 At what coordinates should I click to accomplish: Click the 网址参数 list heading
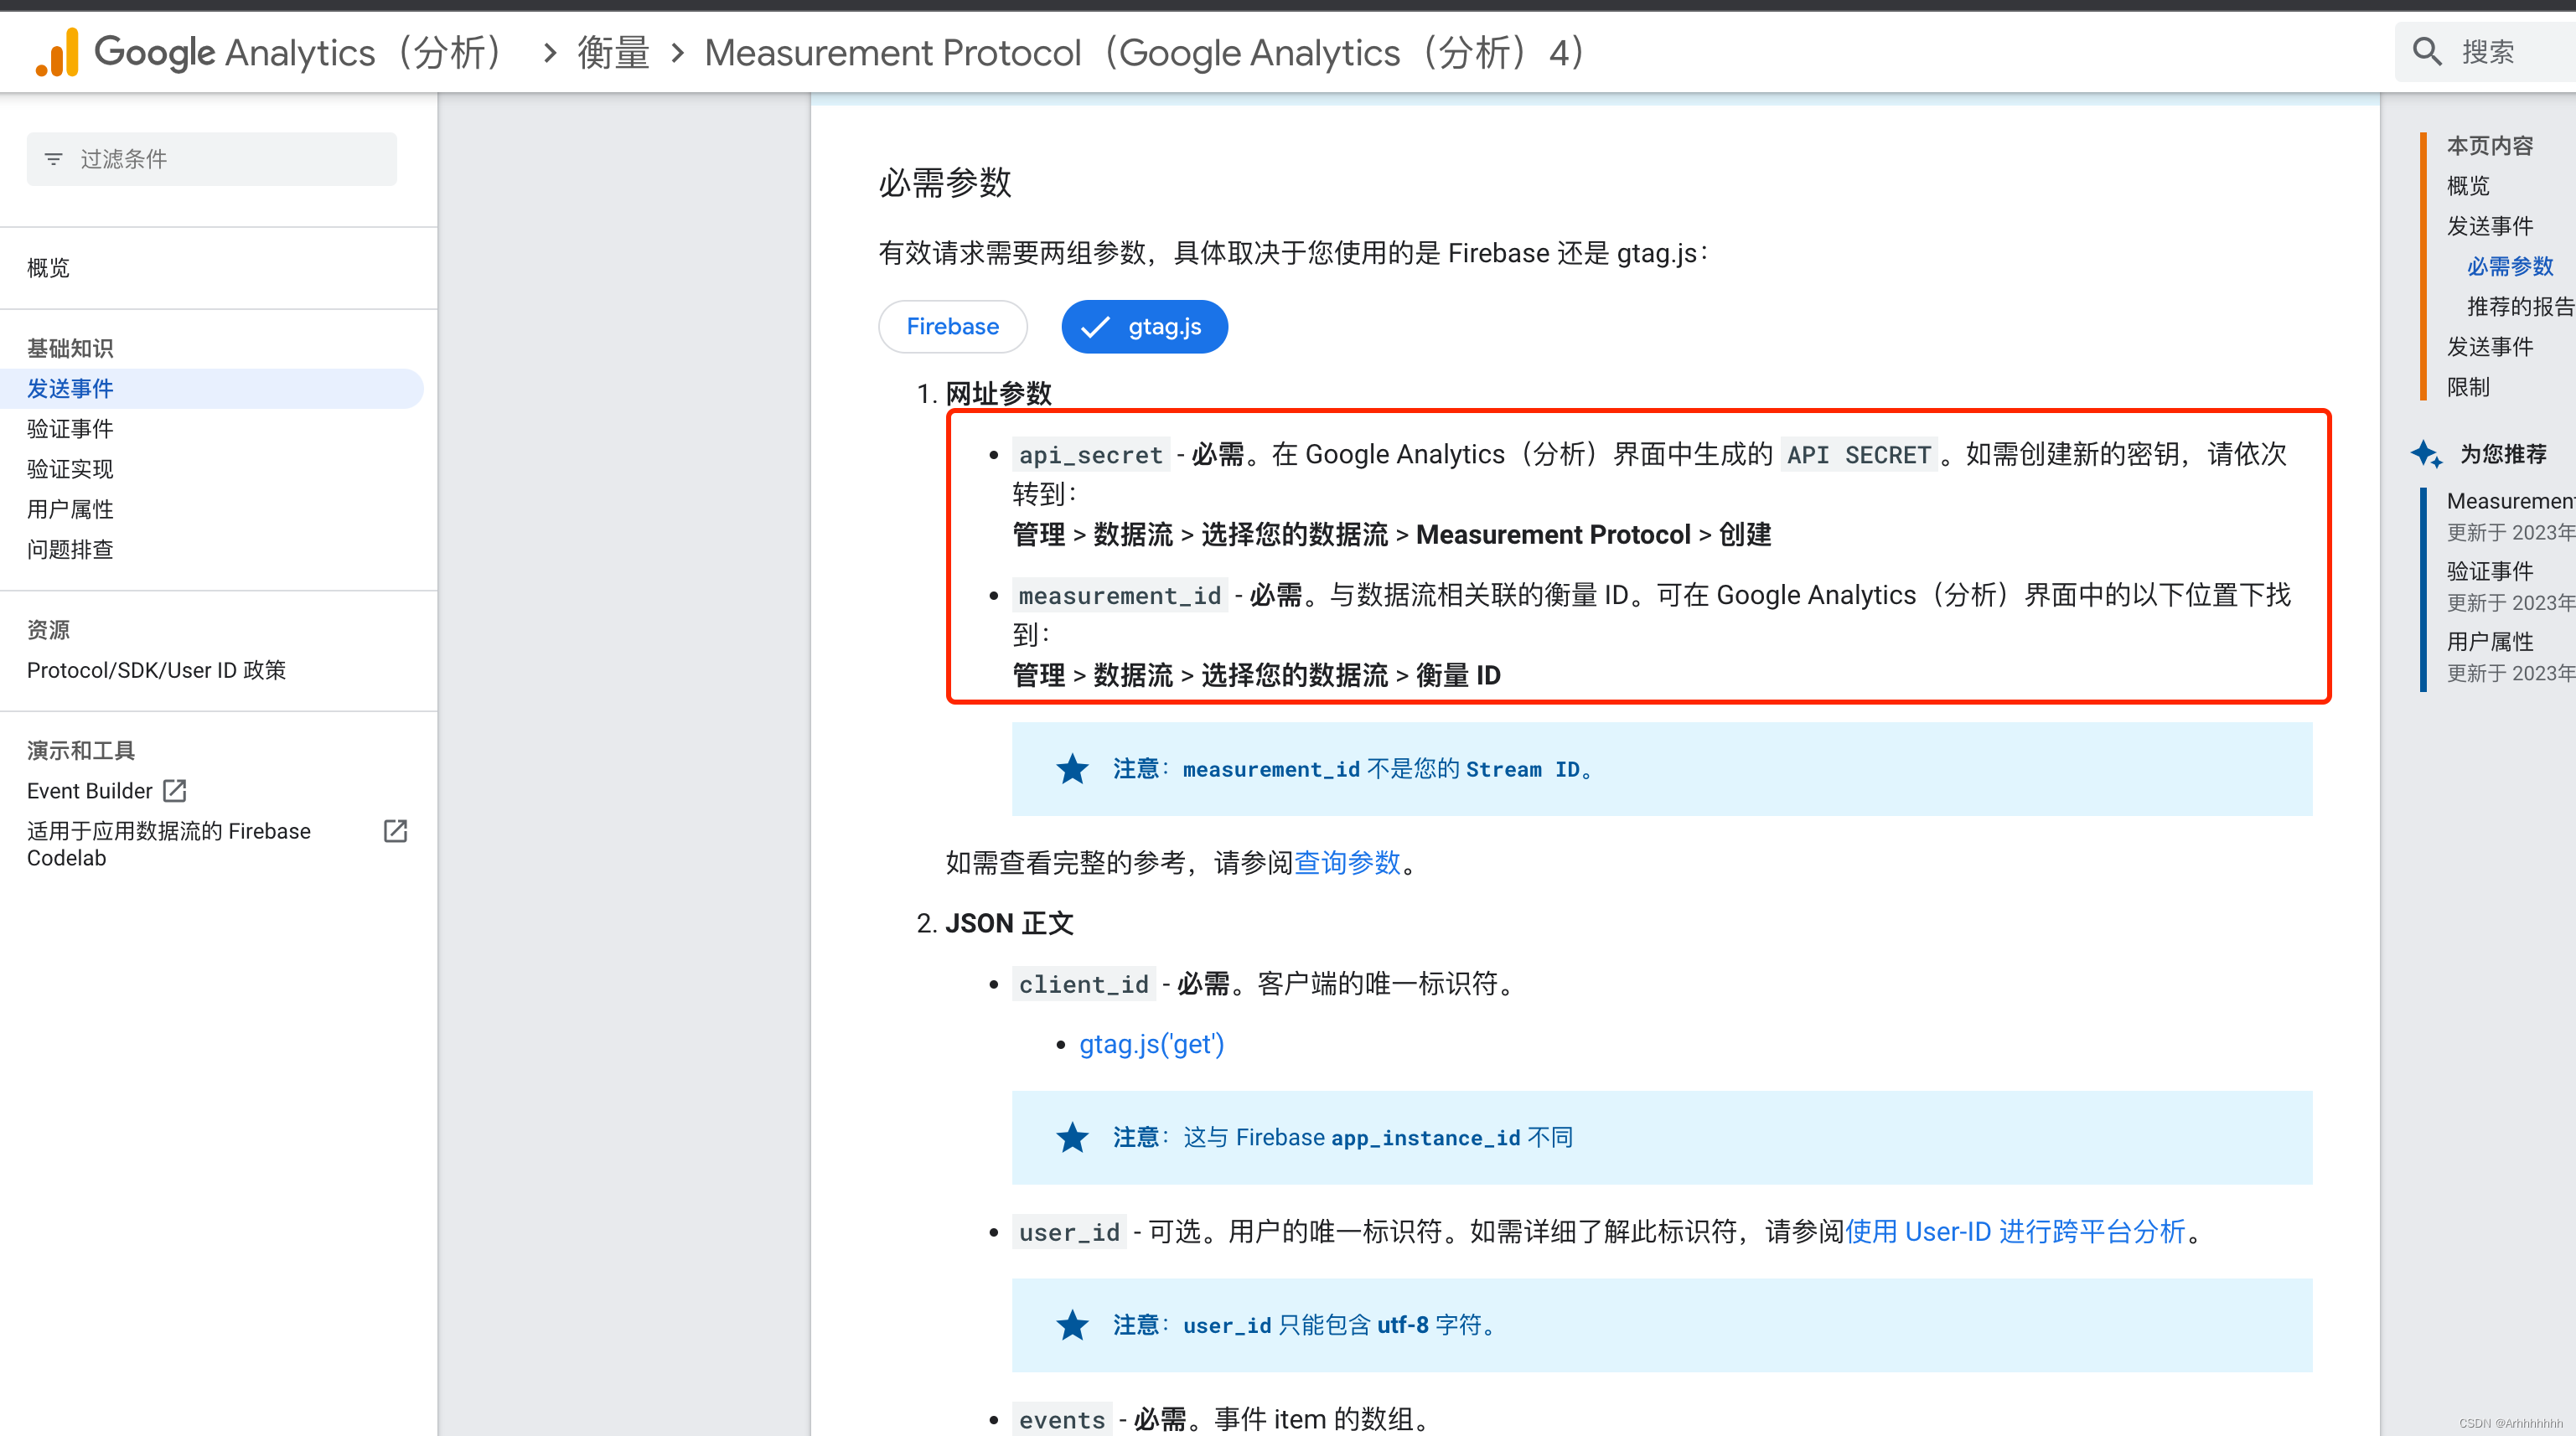998,393
